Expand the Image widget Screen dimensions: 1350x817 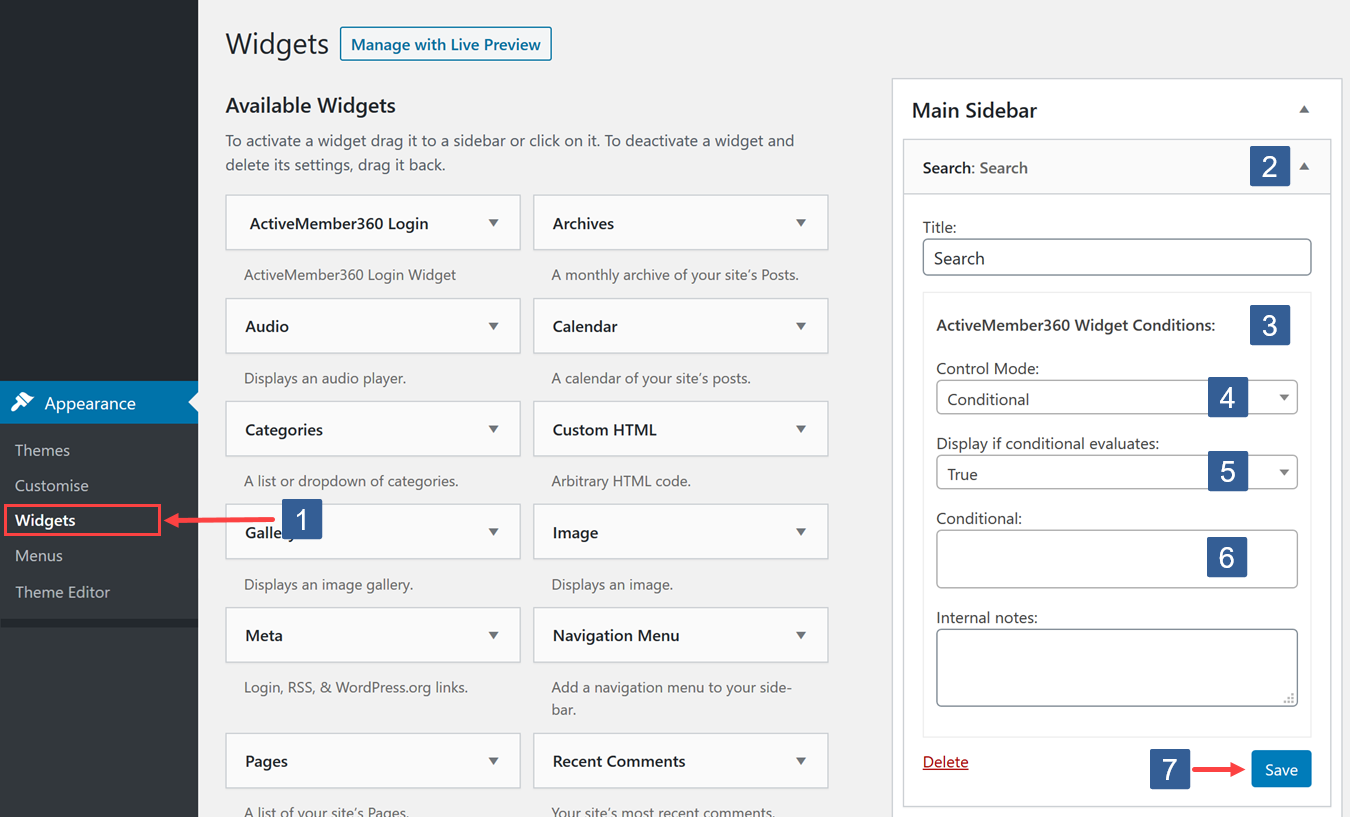(799, 531)
